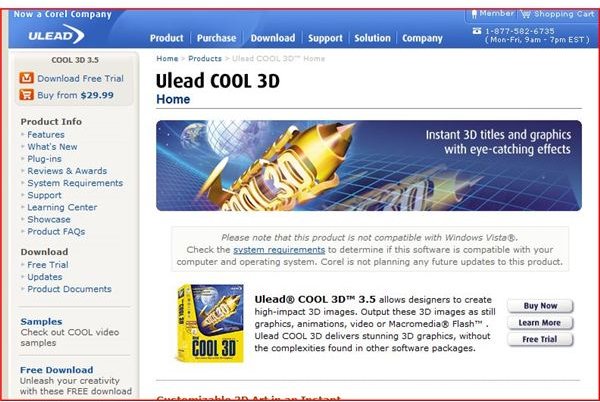The height and width of the screenshot is (402, 600).
Task: Click the COOL 3D rocket banner
Action: pyautogui.click(x=369, y=166)
